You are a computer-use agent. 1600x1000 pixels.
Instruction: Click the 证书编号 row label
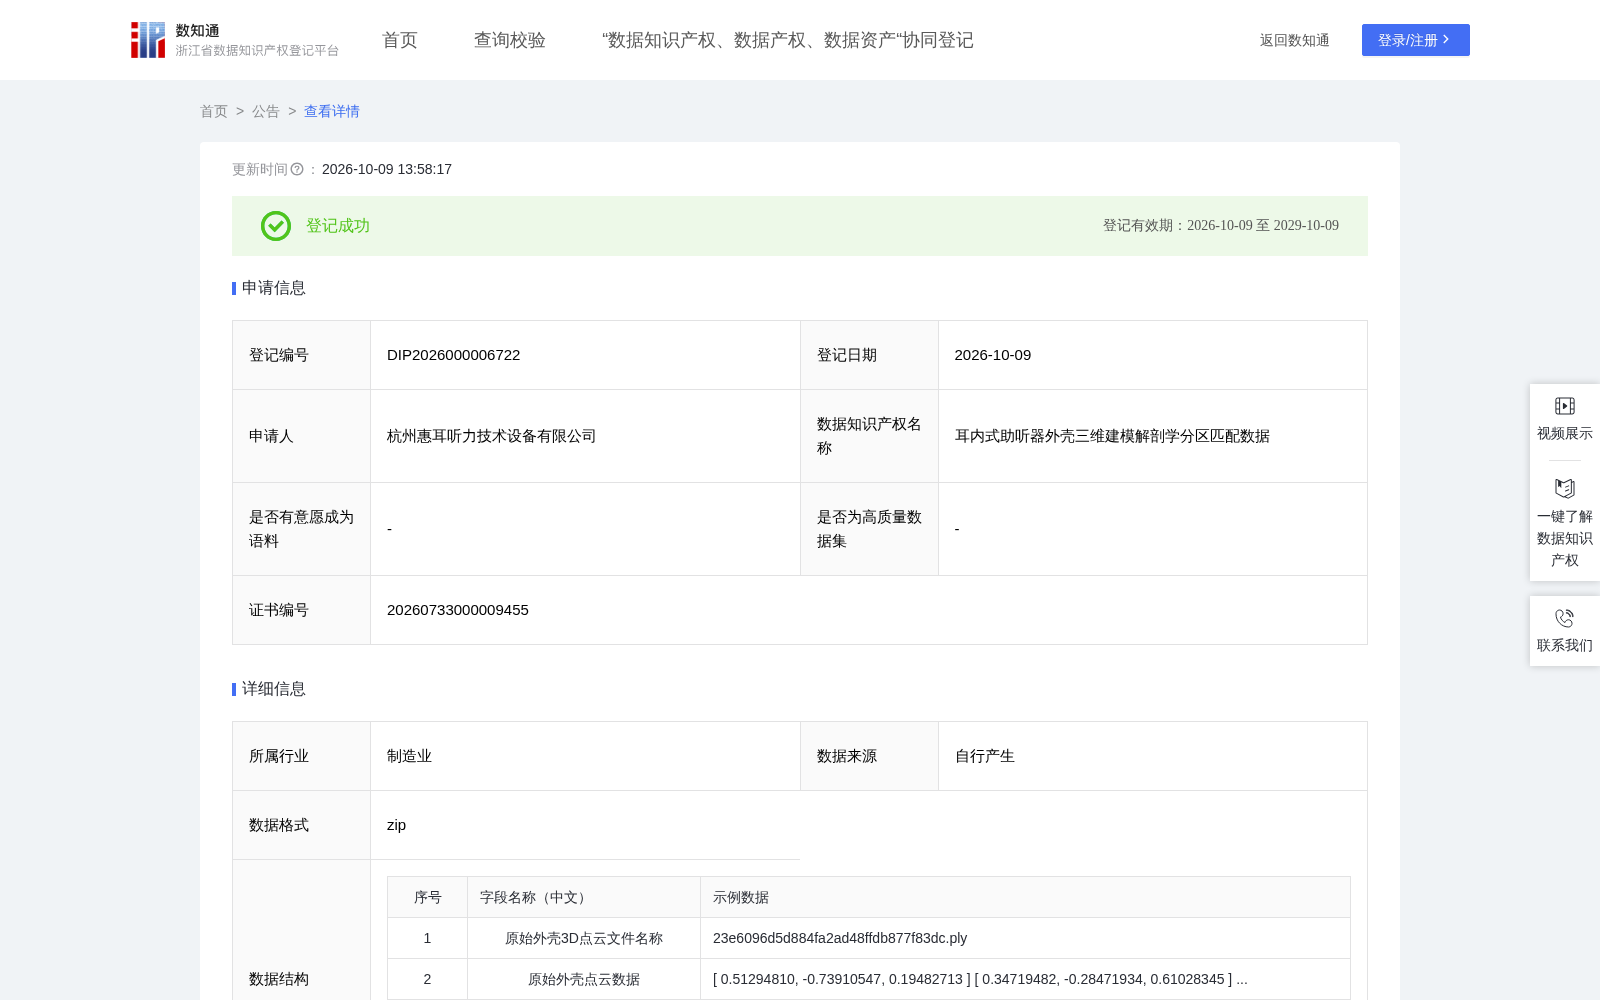pos(279,610)
